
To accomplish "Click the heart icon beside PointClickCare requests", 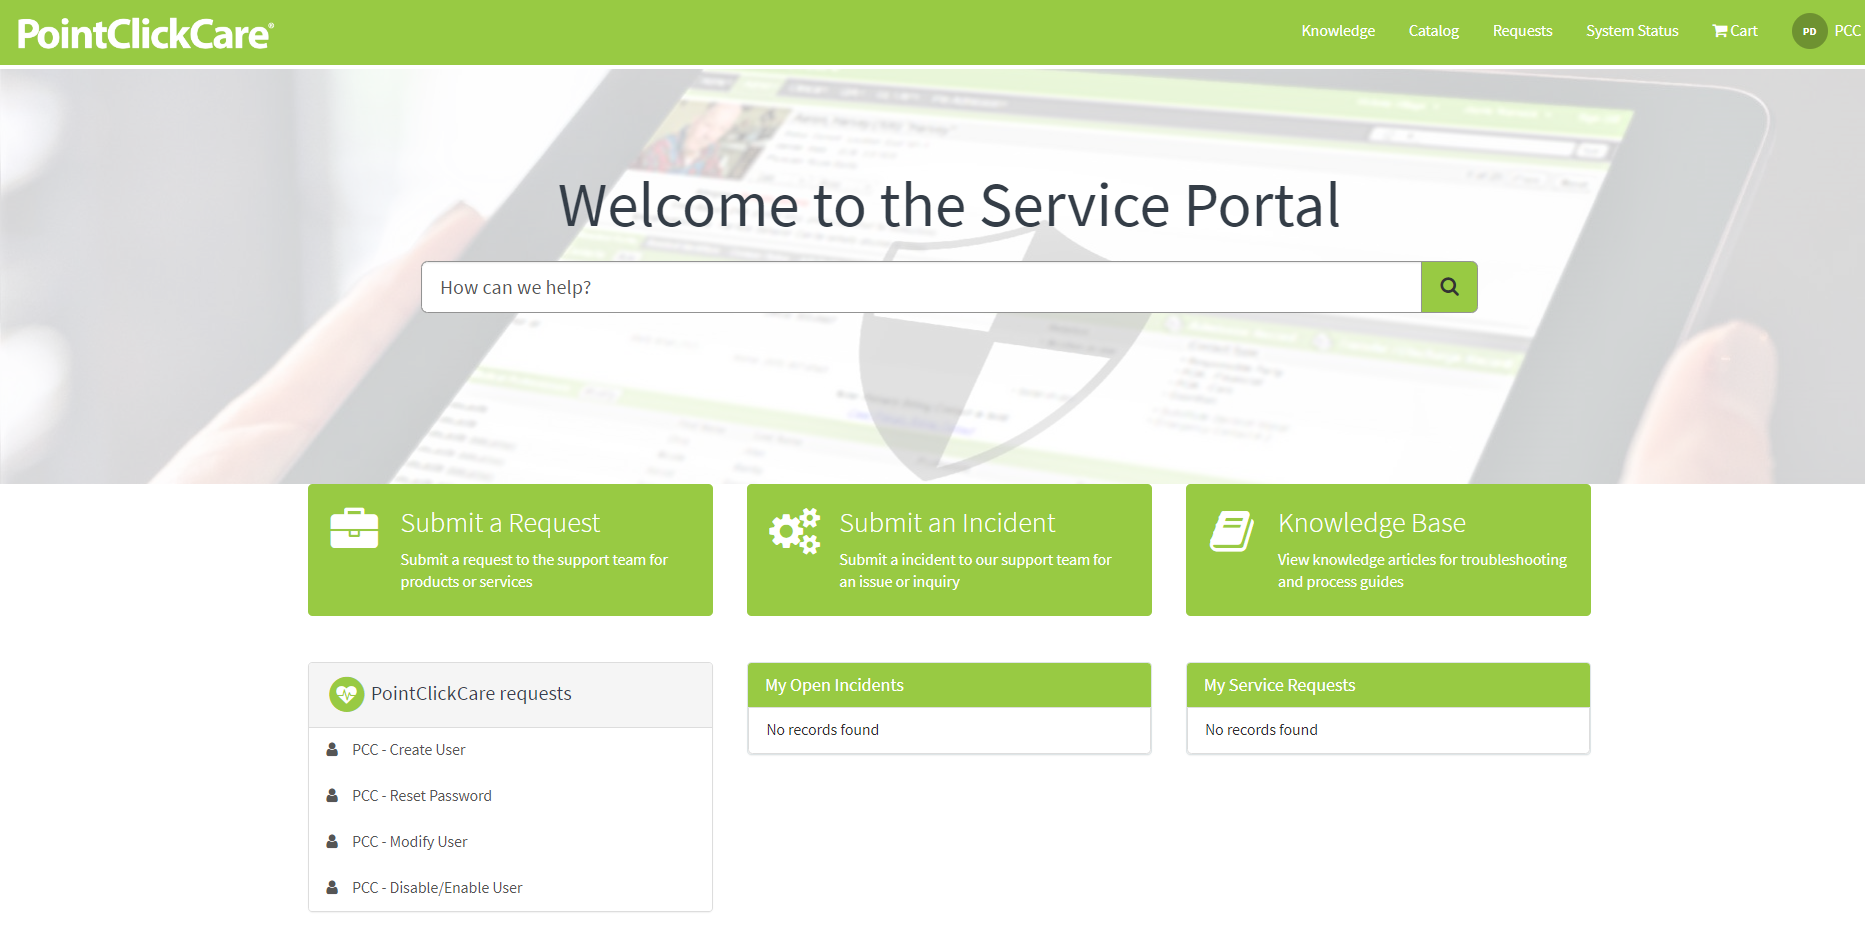I will pyautogui.click(x=346, y=694).
